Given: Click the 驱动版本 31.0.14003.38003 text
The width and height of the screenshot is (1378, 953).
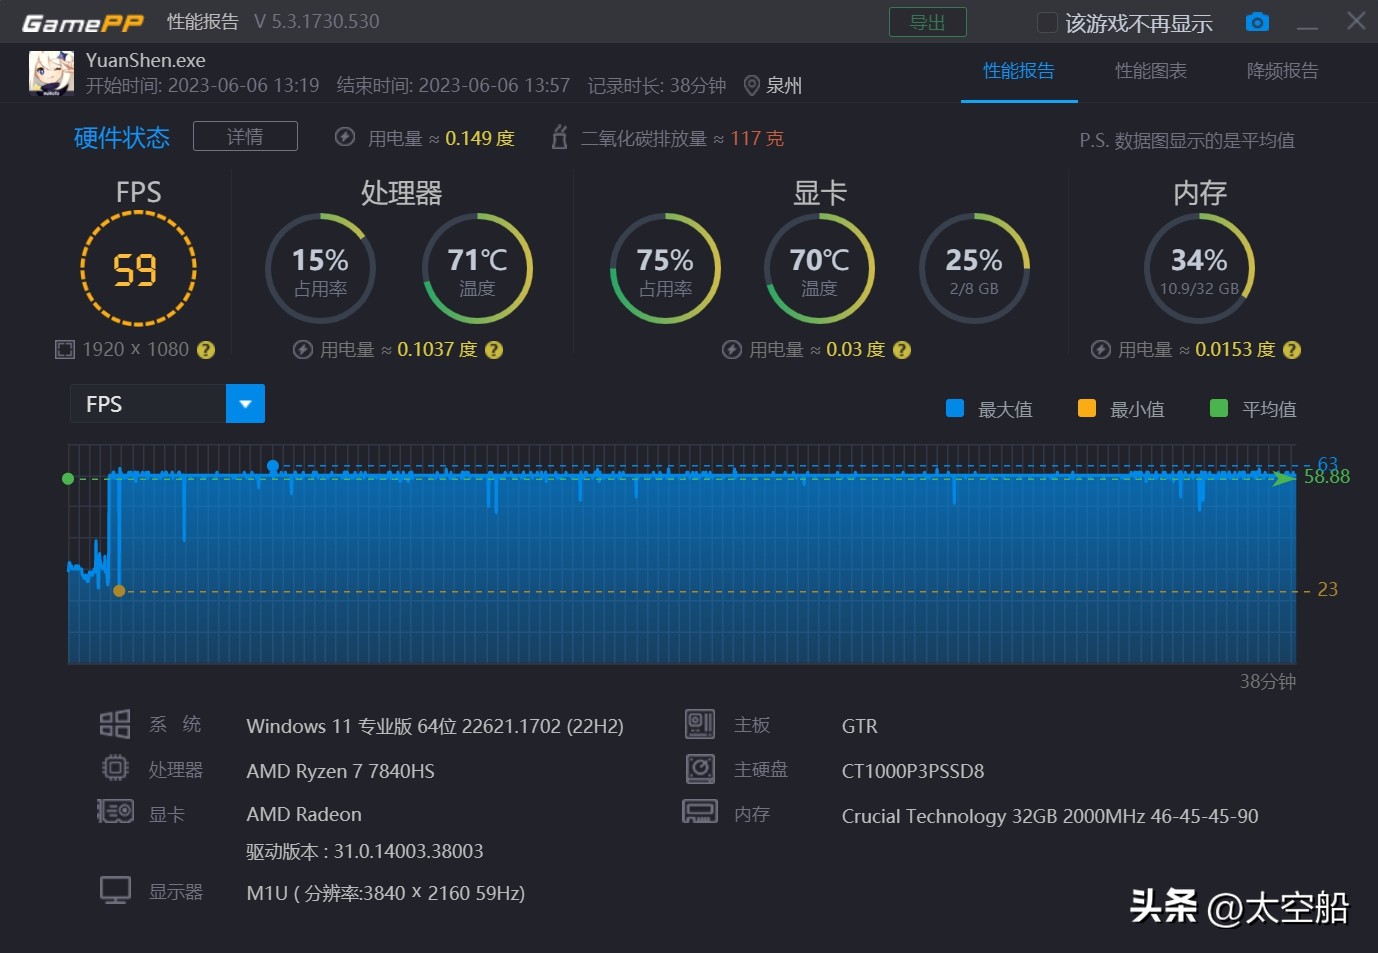Looking at the screenshot, I should tap(365, 851).
